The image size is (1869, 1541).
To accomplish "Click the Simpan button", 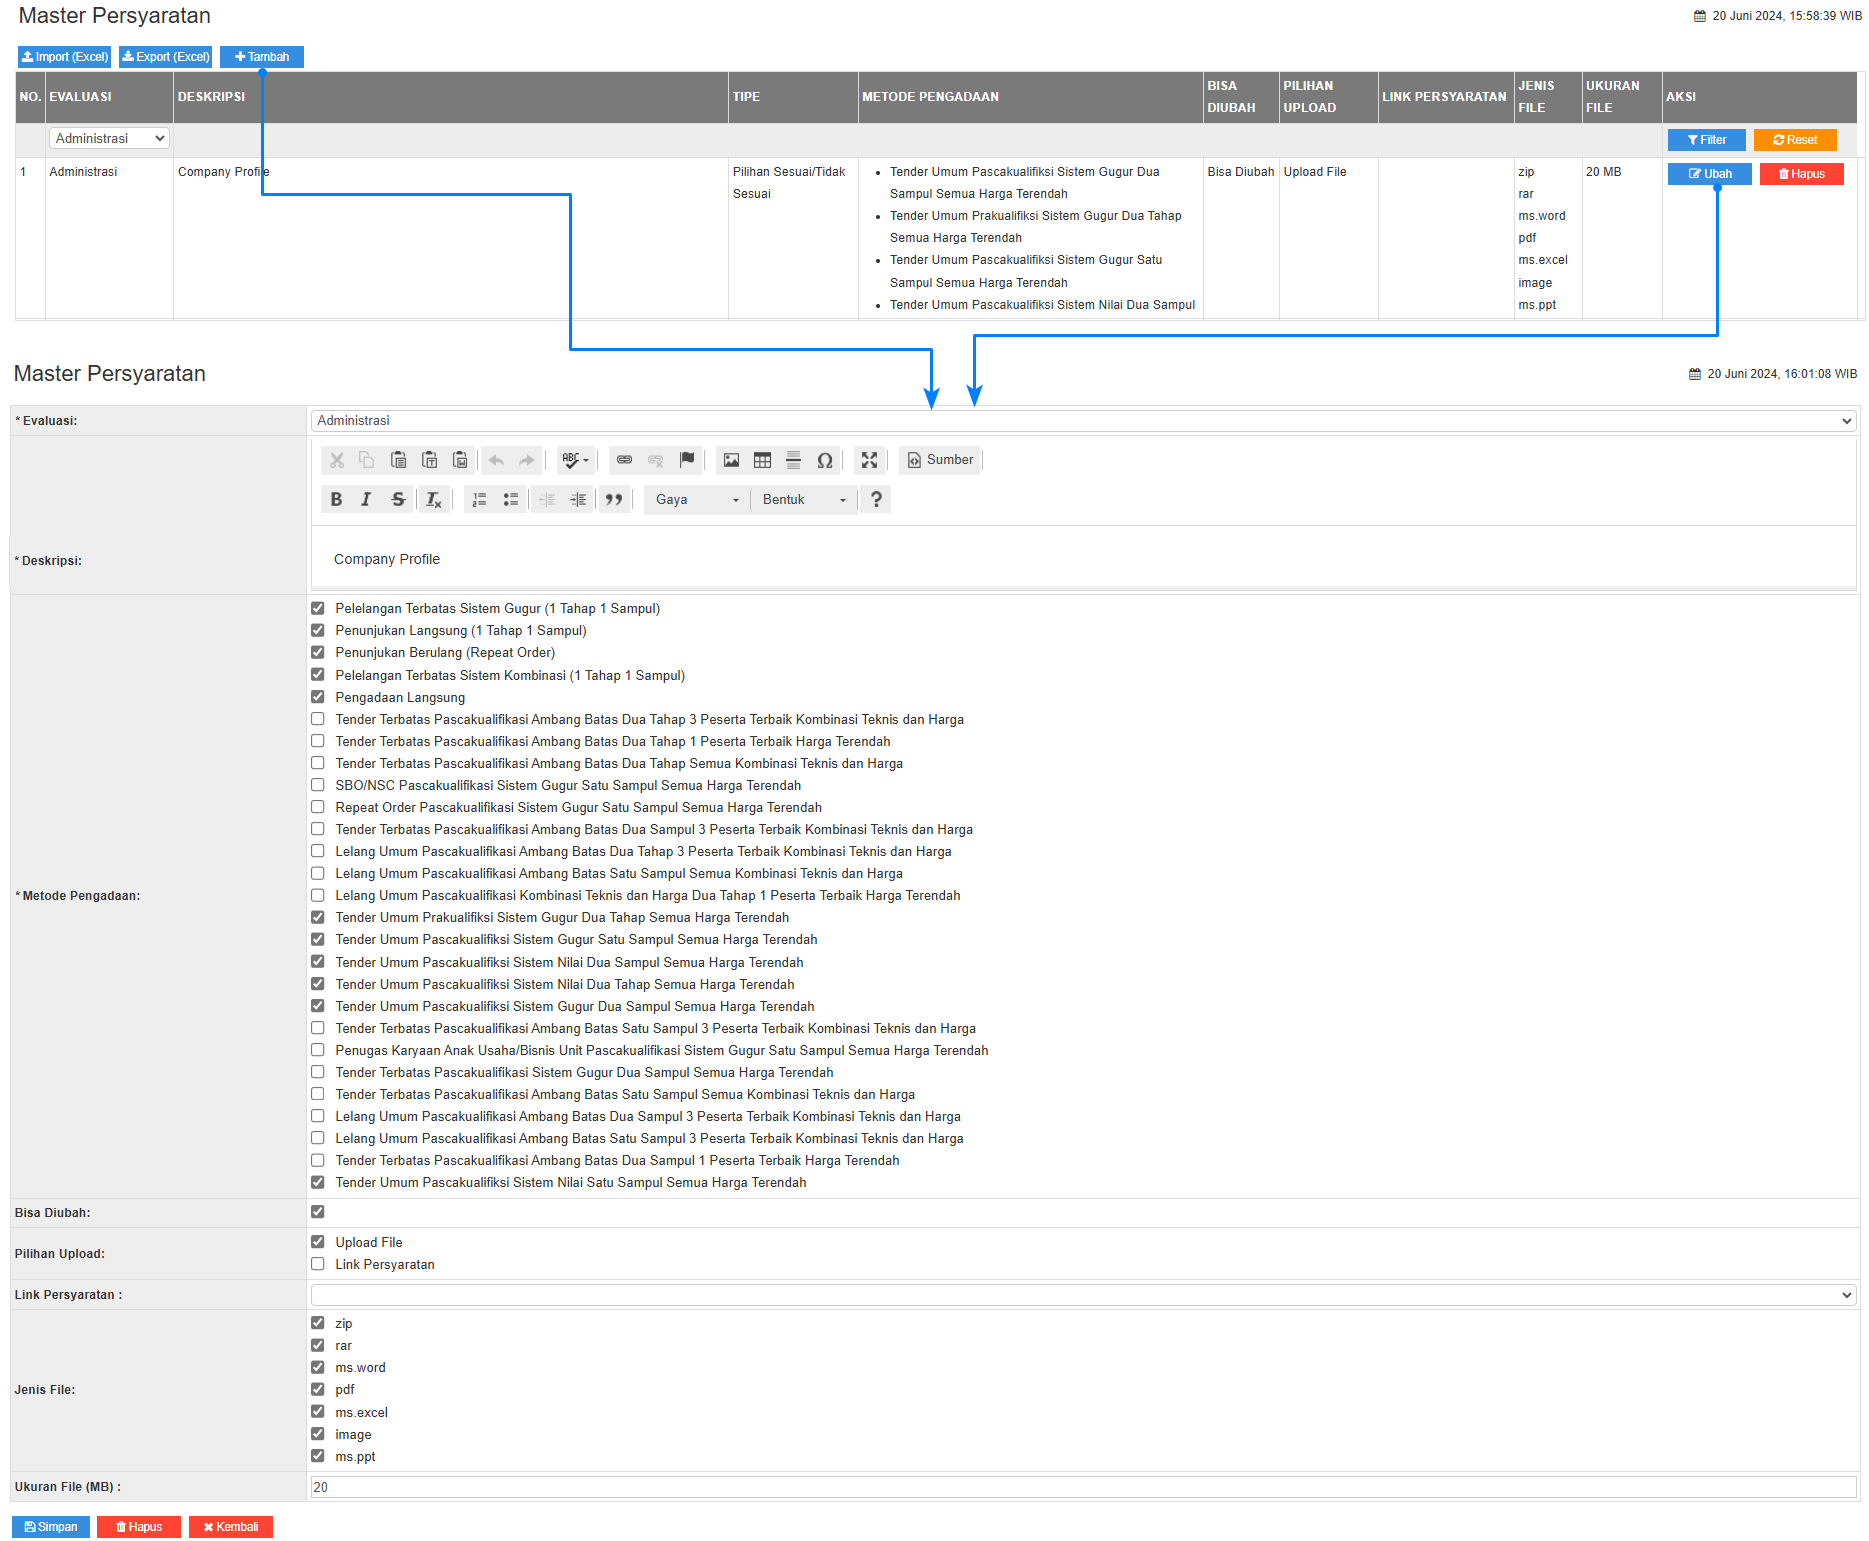I will (x=51, y=1527).
